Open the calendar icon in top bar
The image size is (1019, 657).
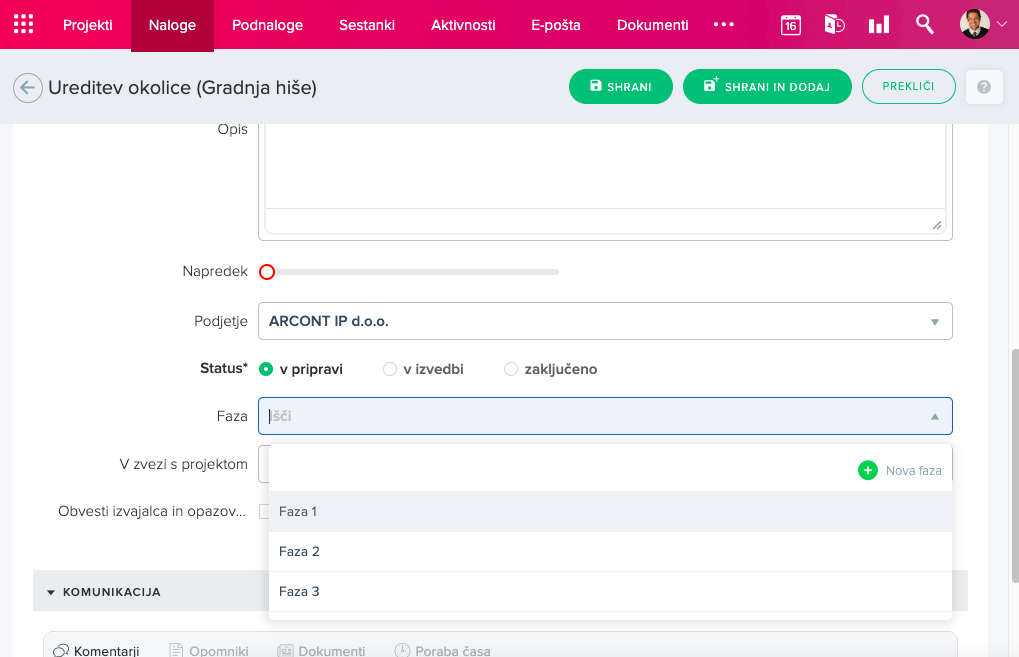790,25
